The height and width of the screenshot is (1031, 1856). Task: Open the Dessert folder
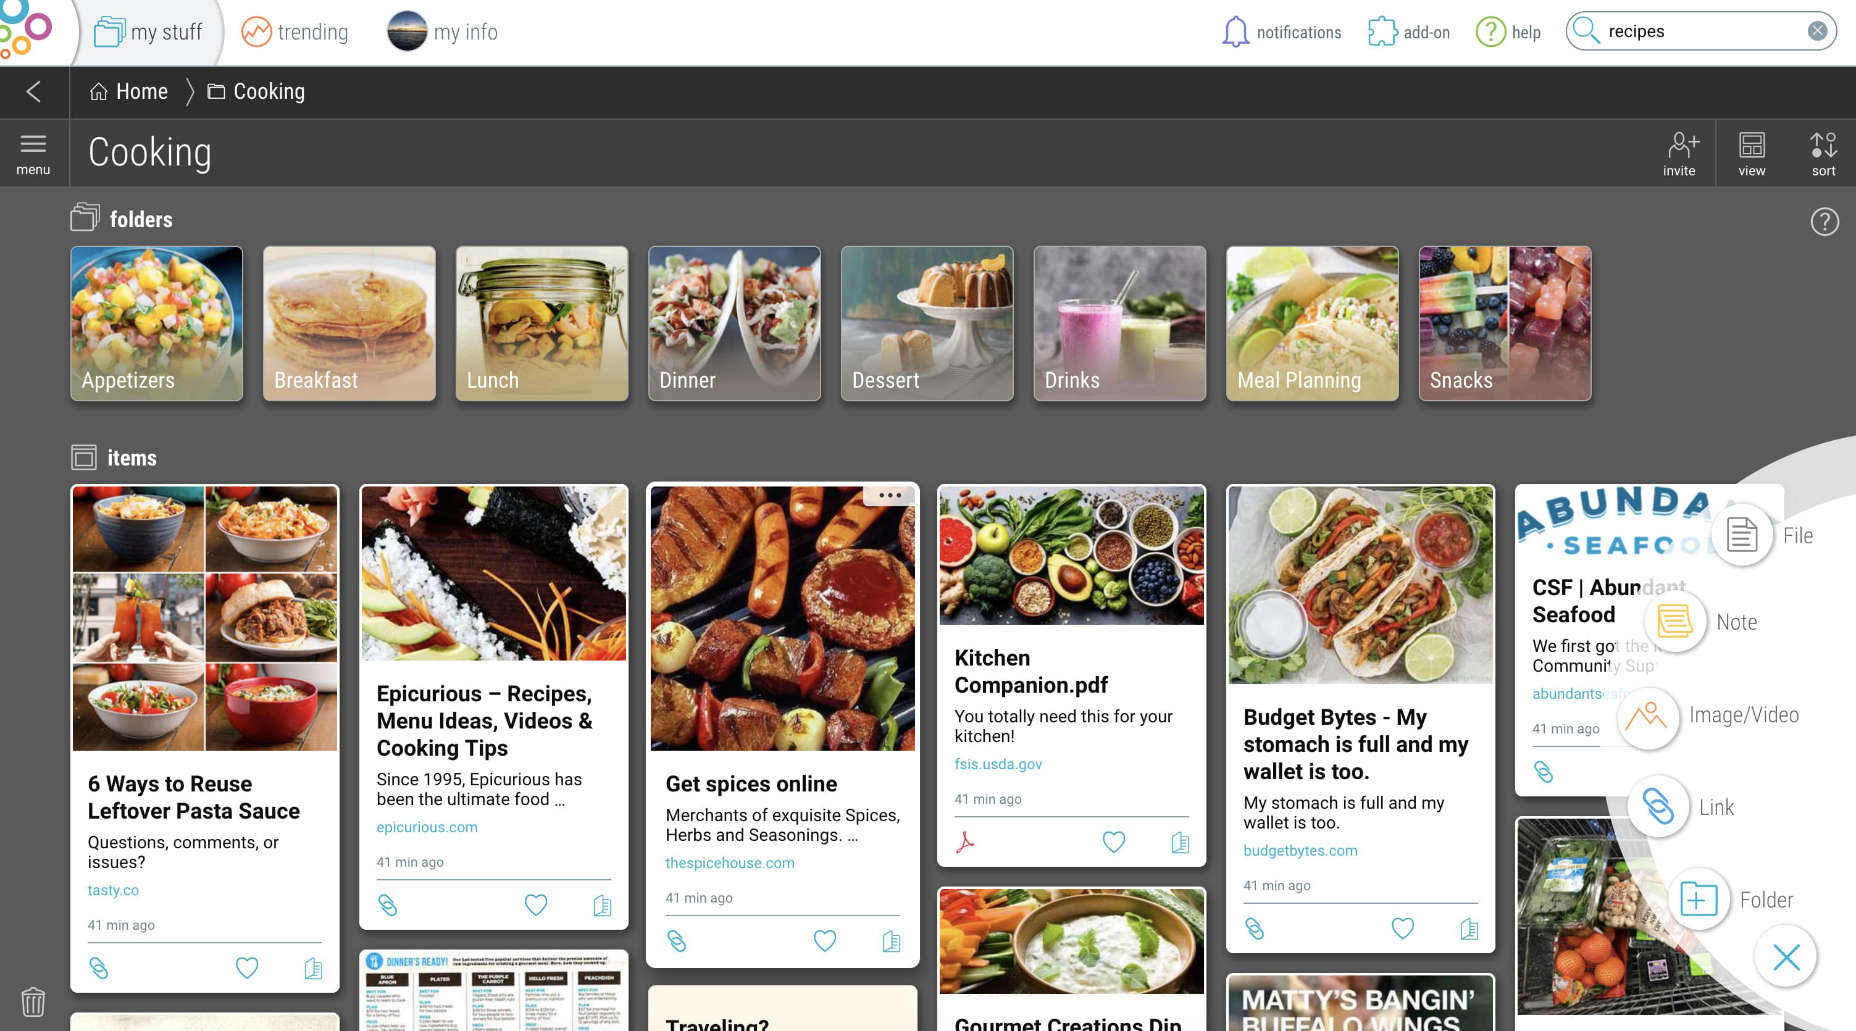(927, 324)
